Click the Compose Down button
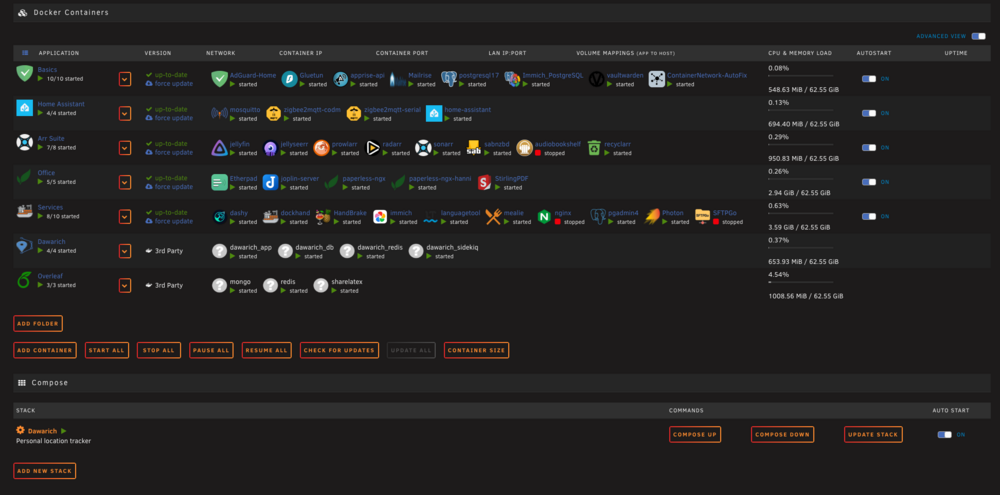 [x=783, y=434]
